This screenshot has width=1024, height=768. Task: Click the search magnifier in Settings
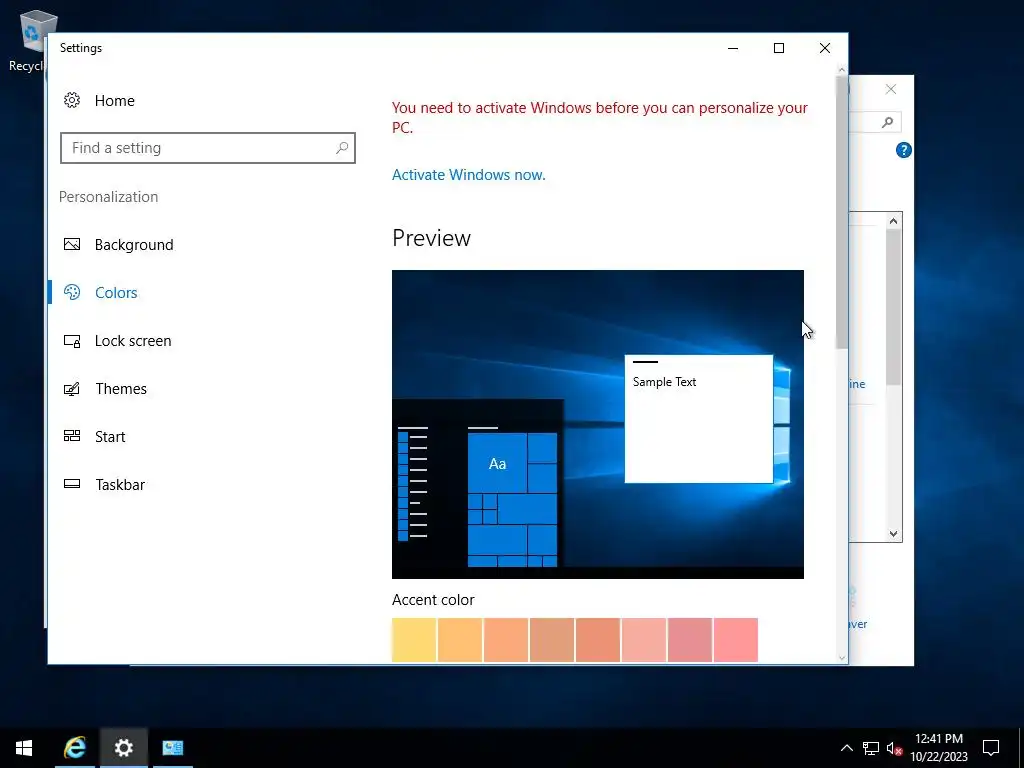pyautogui.click(x=342, y=148)
